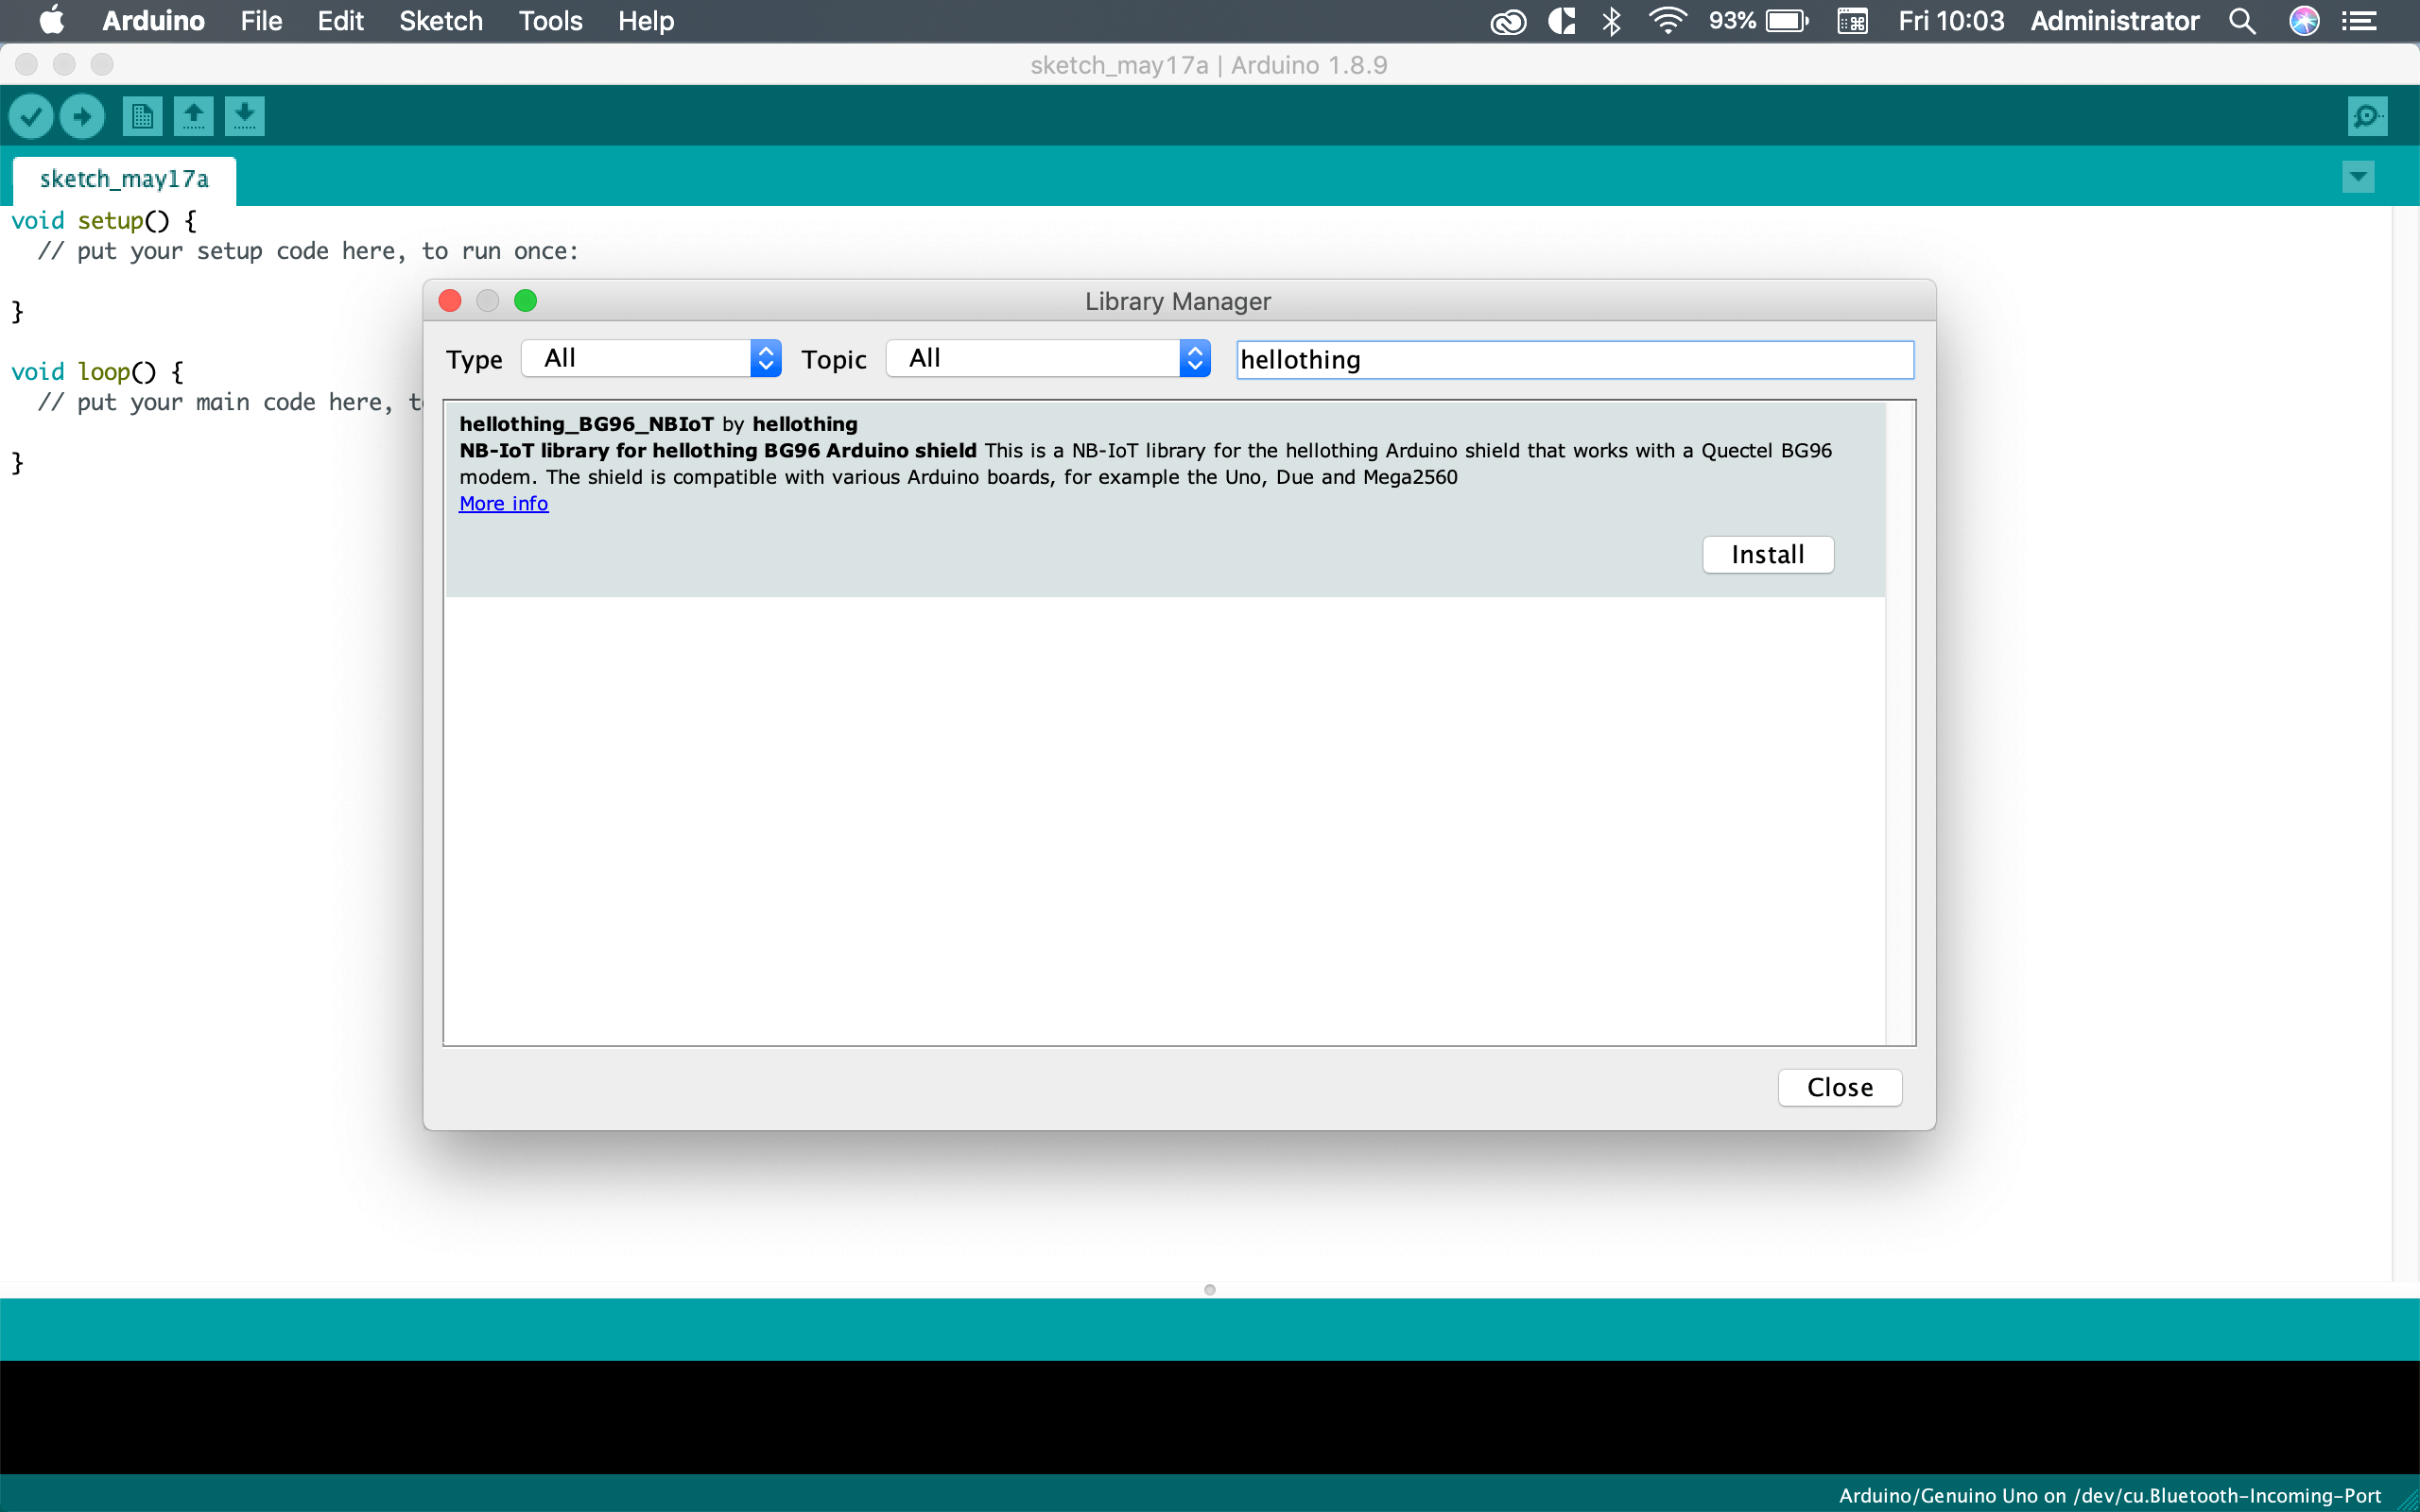
Task: Open the Notification Center list icon
Action: click(2360, 21)
